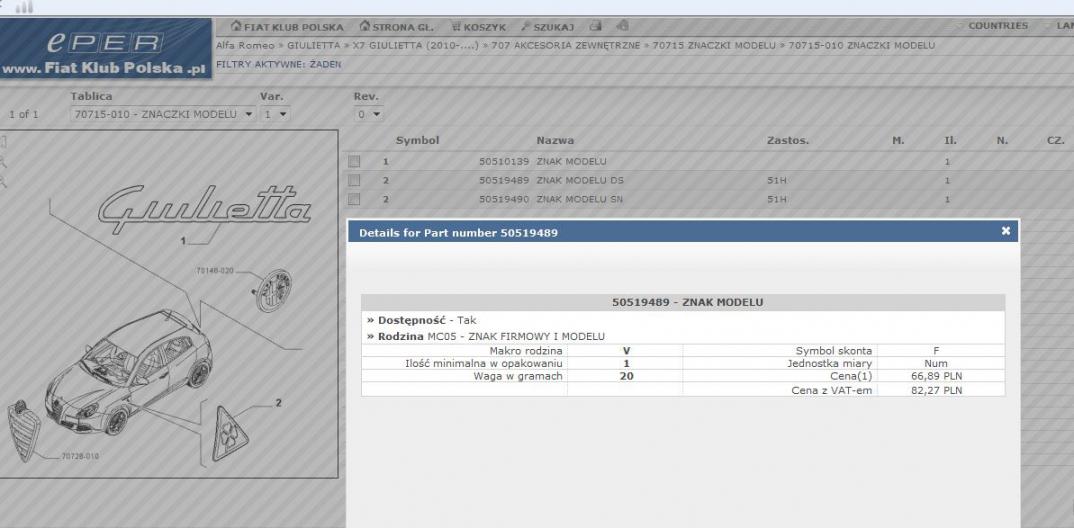Click ZNAK MODELU DS name cell
The width and height of the screenshot is (1074, 528).
click(x=579, y=180)
